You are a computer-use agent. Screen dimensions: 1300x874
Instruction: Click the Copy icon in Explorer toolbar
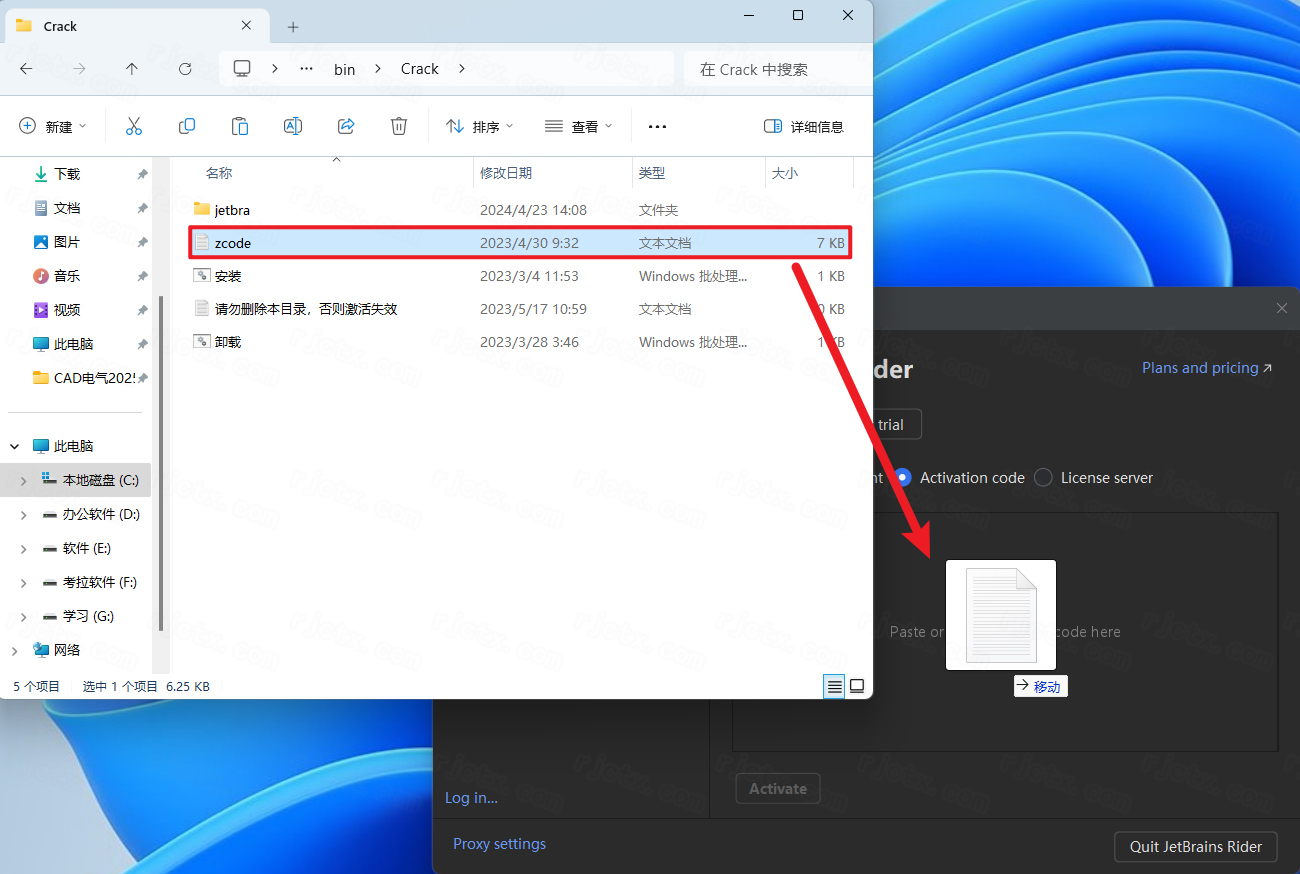pyautogui.click(x=187, y=126)
